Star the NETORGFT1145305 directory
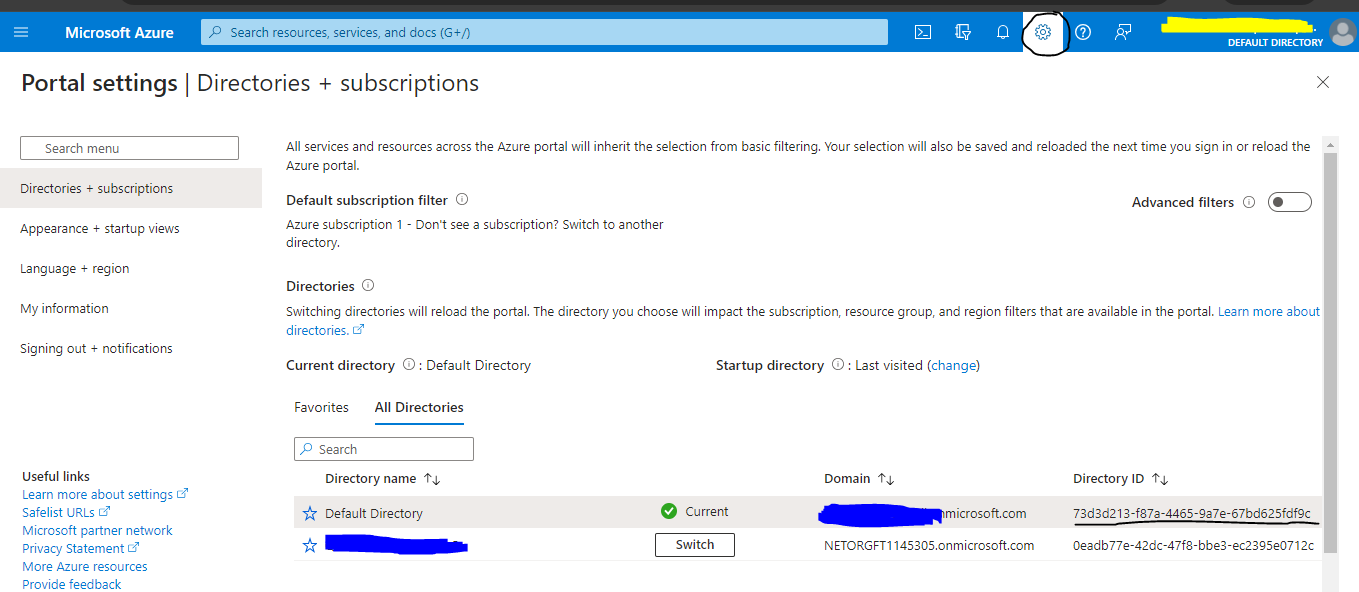 (309, 545)
